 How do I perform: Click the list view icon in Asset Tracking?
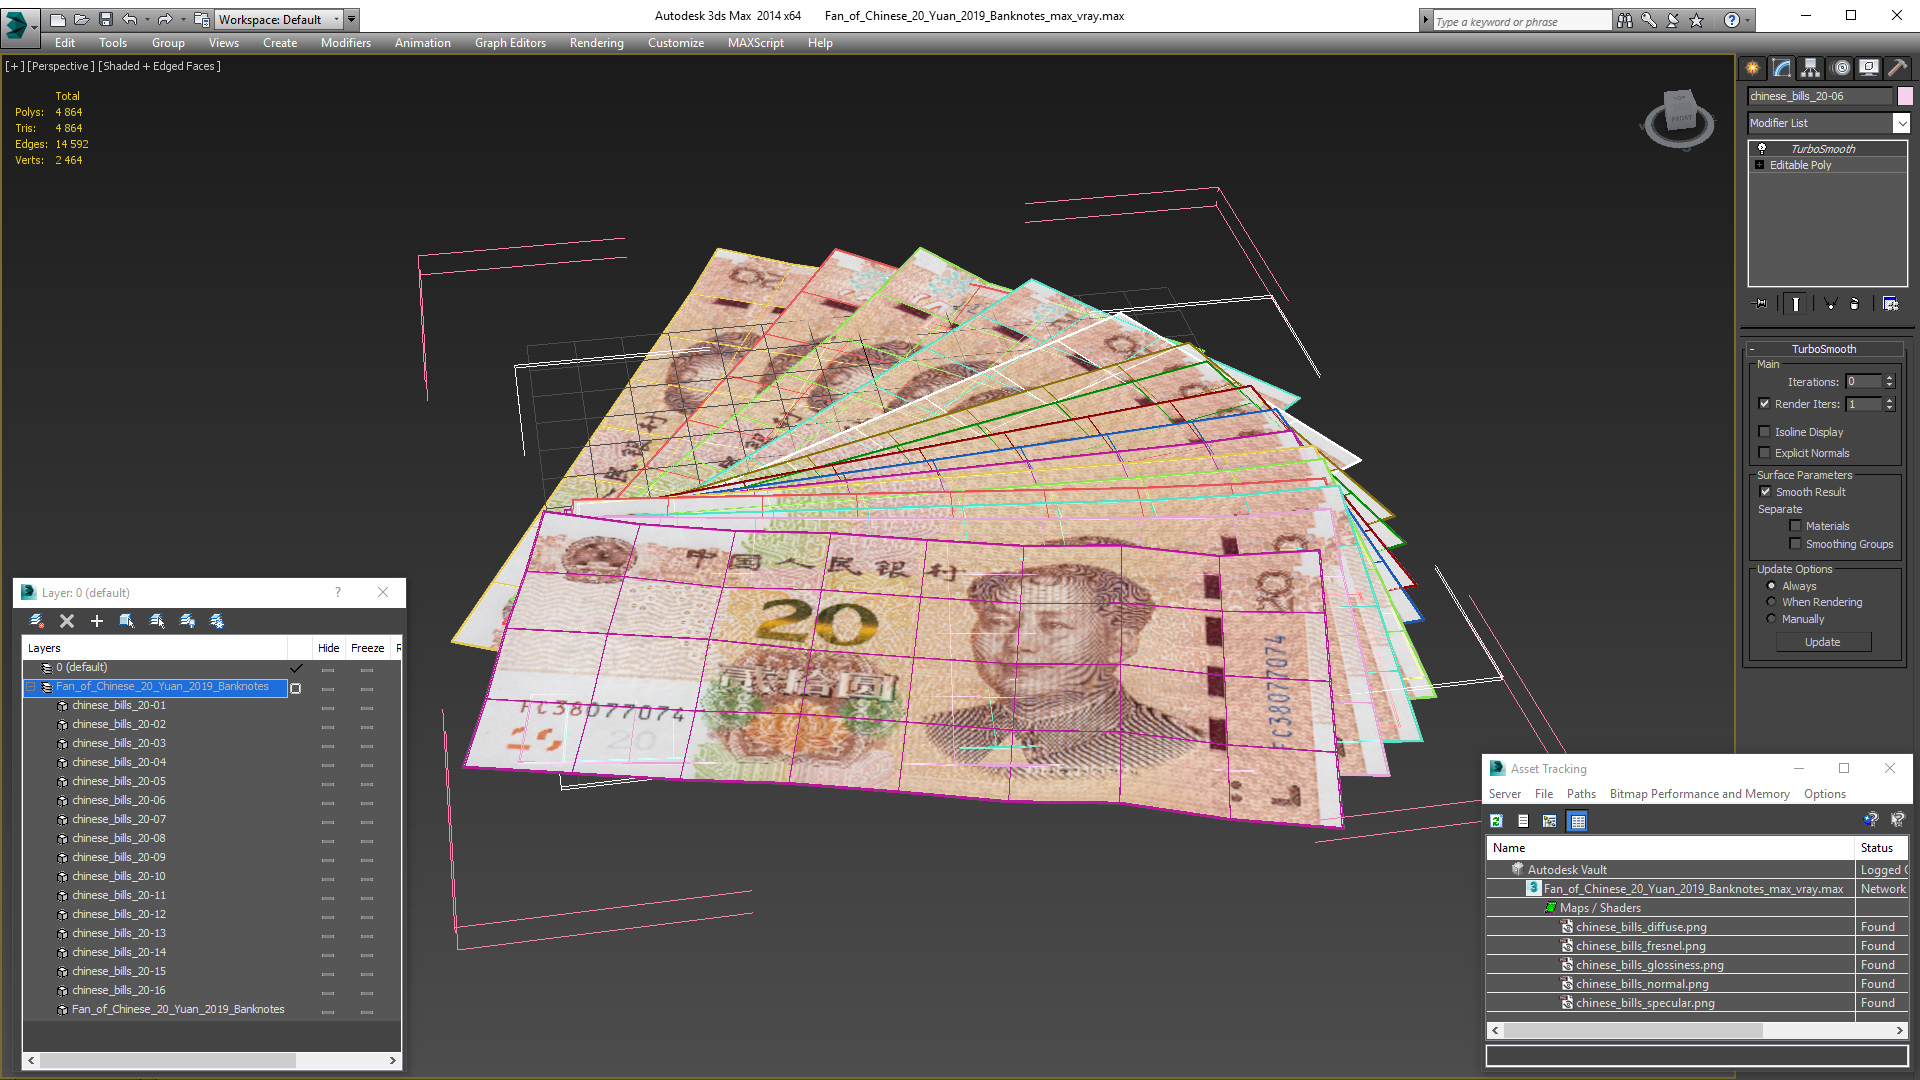(1523, 821)
